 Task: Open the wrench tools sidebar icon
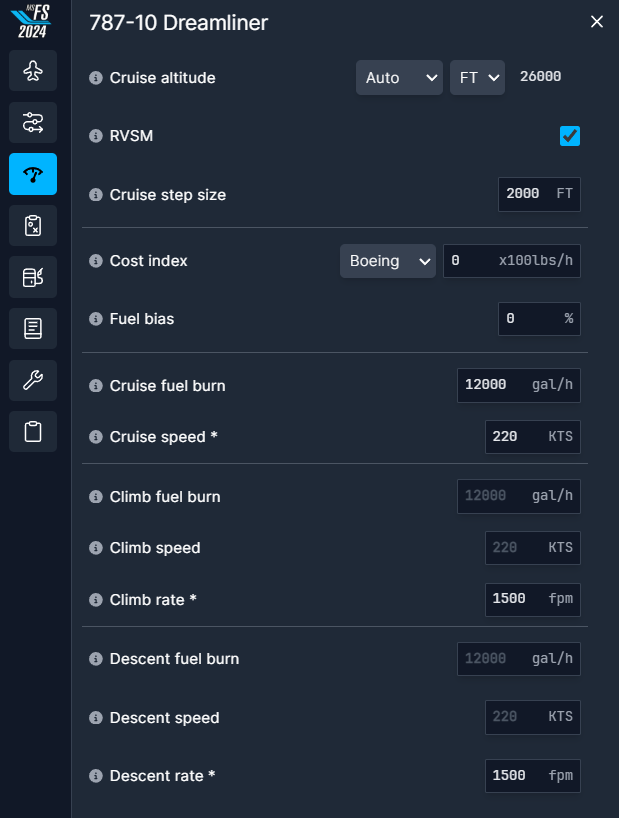pos(33,380)
